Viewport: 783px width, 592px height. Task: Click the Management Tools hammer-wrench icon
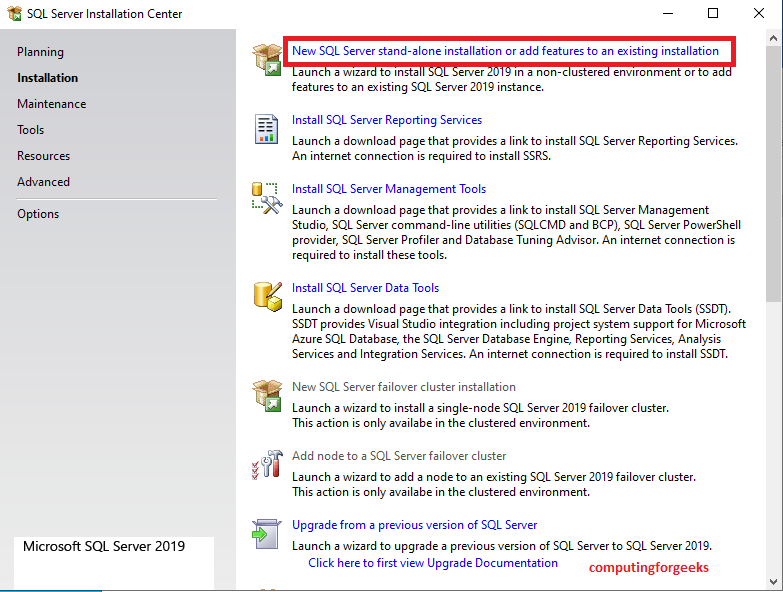(267, 198)
